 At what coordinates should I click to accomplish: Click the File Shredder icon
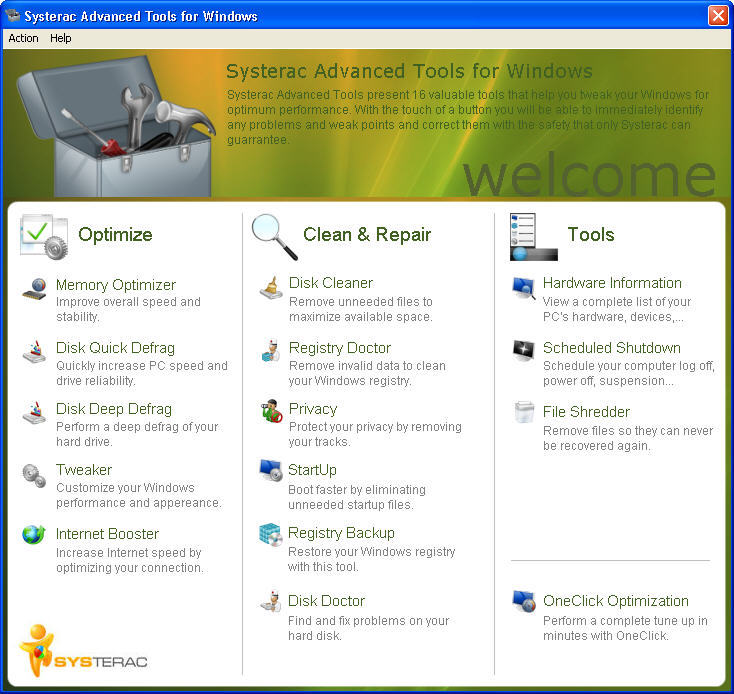(524, 412)
